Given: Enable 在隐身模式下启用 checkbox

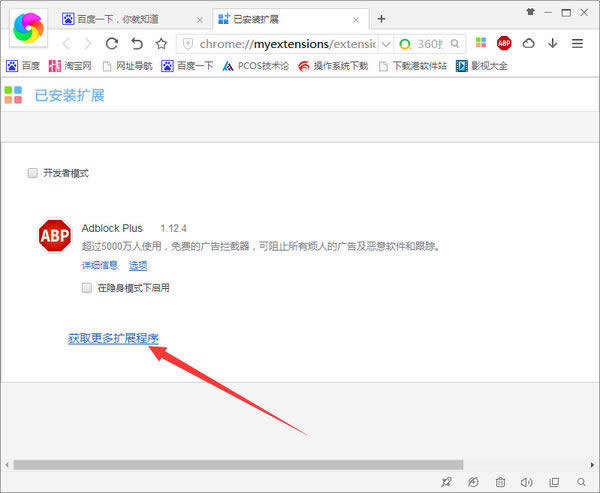Looking at the screenshot, I should click(87, 288).
